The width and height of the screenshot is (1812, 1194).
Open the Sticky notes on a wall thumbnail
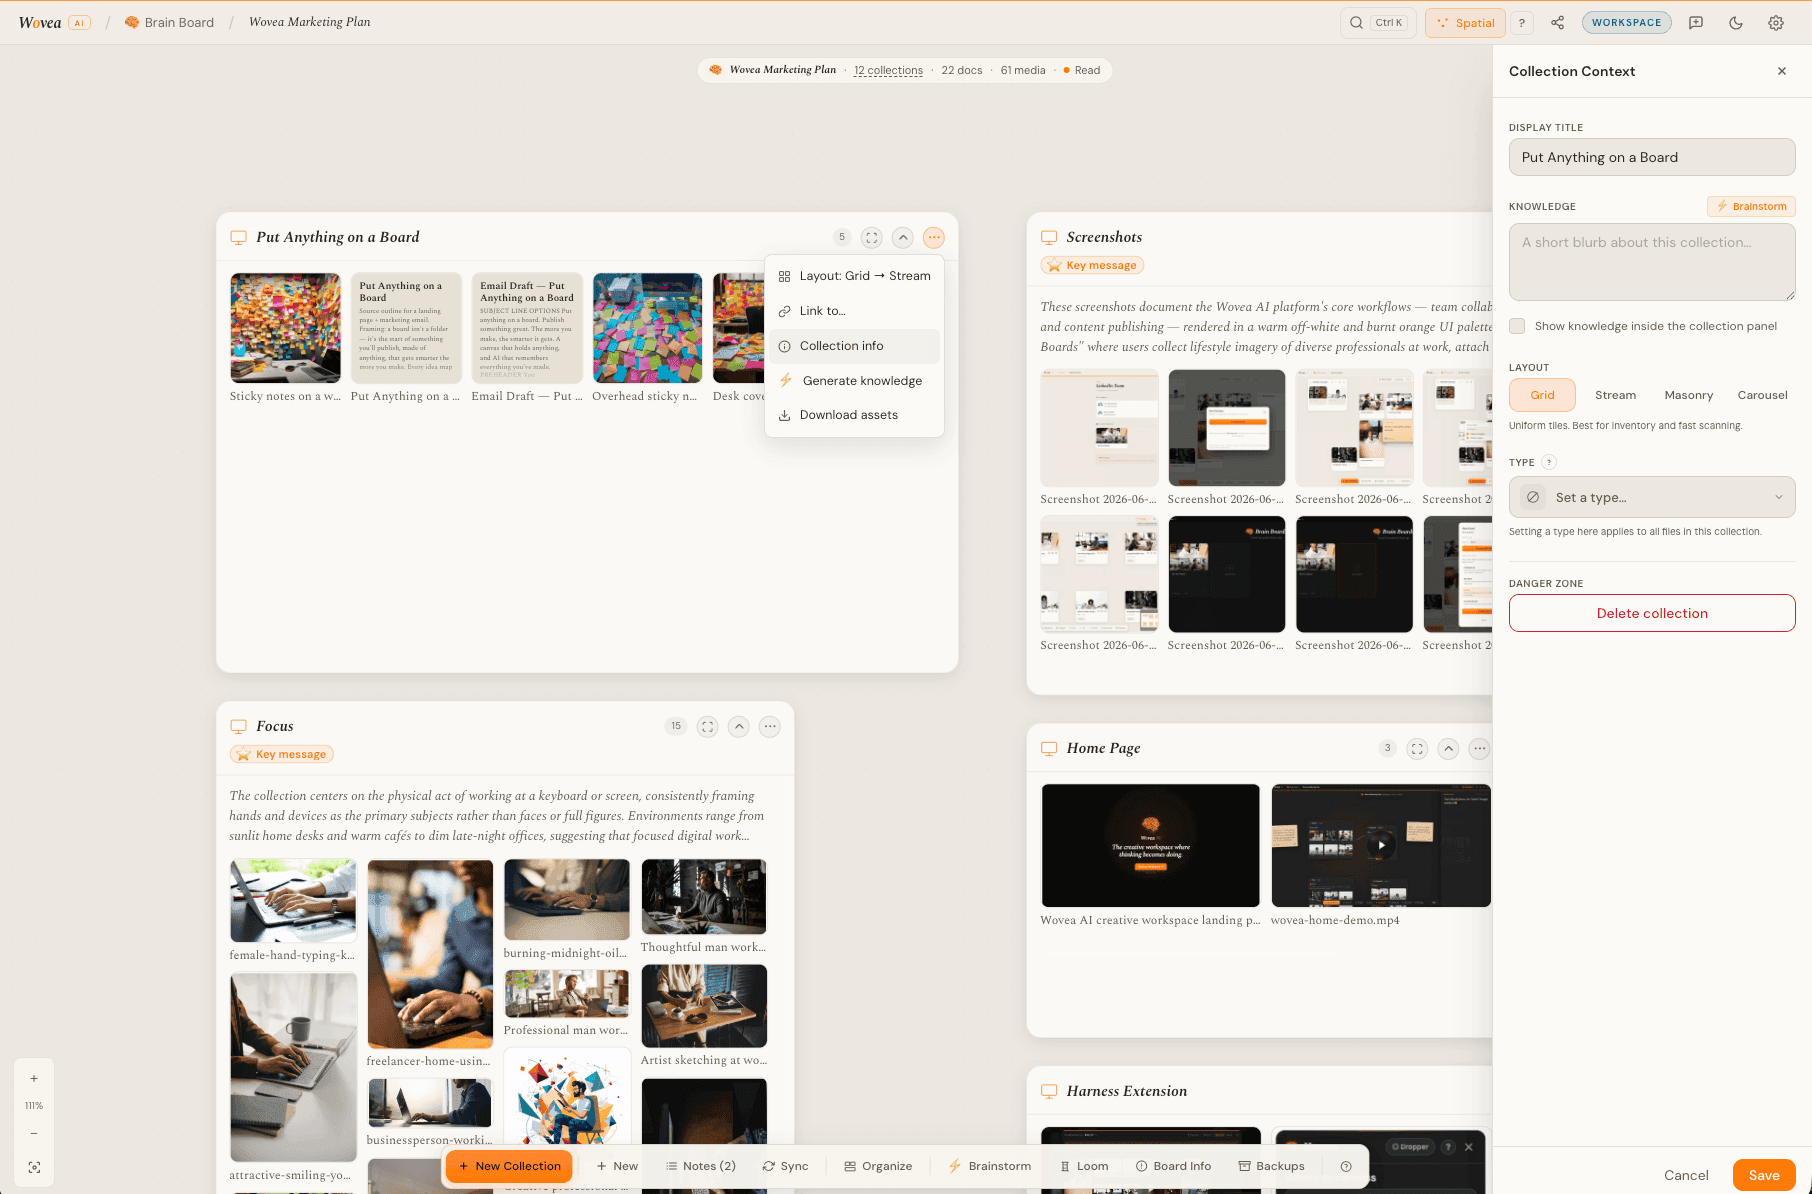(285, 328)
